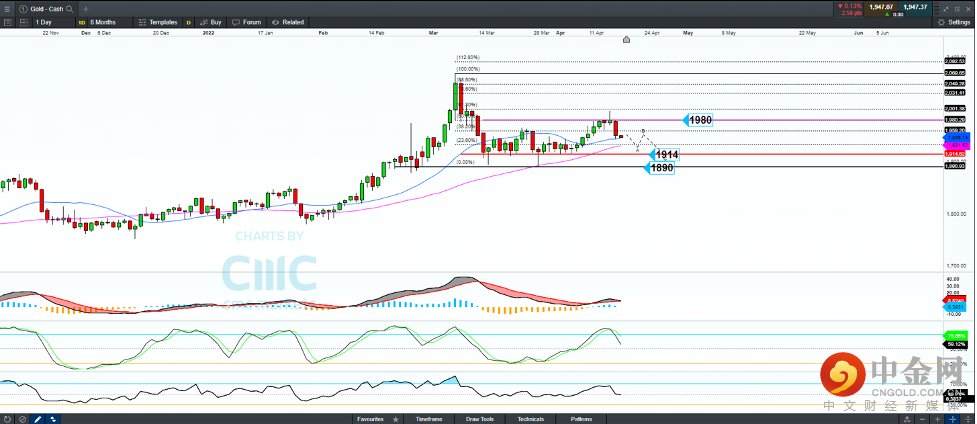Click the 2,069.65 axis price label

(955, 73)
